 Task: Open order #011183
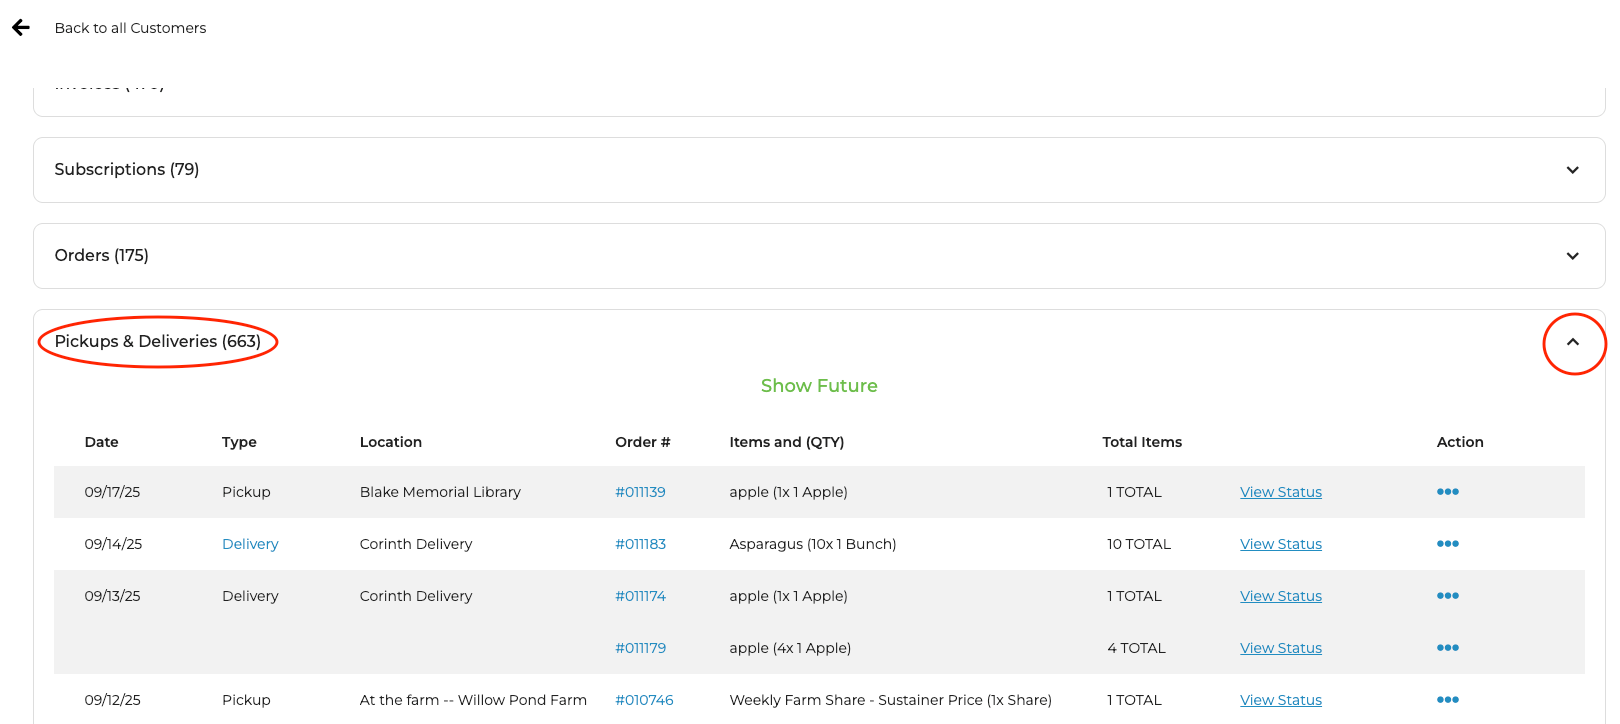coord(640,544)
